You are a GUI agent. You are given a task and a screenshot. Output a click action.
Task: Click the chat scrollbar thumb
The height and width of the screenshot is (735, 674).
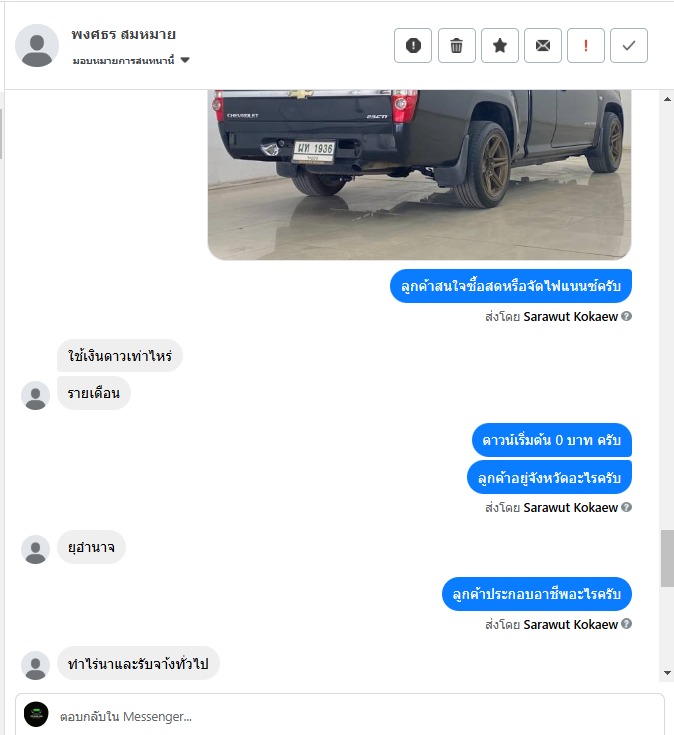(x=667, y=558)
